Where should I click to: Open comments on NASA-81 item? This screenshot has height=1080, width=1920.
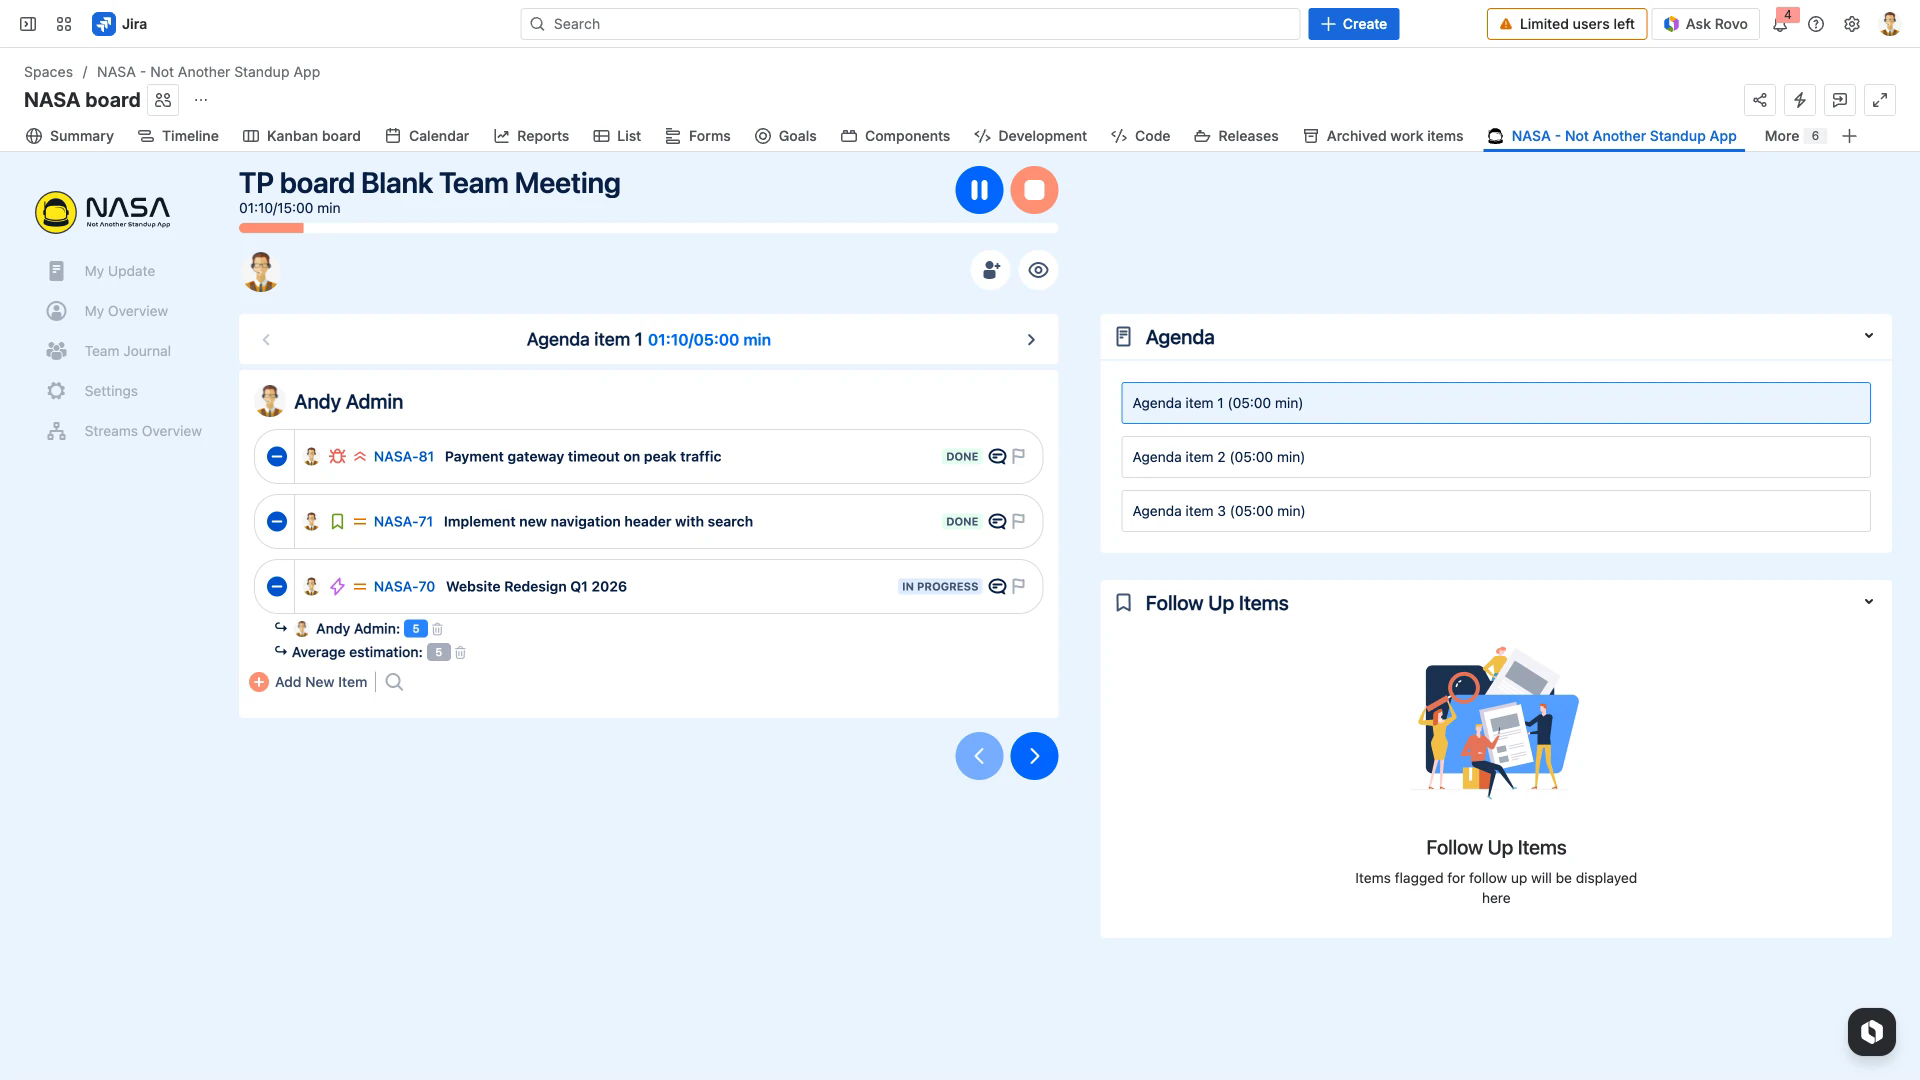(997, 457)
